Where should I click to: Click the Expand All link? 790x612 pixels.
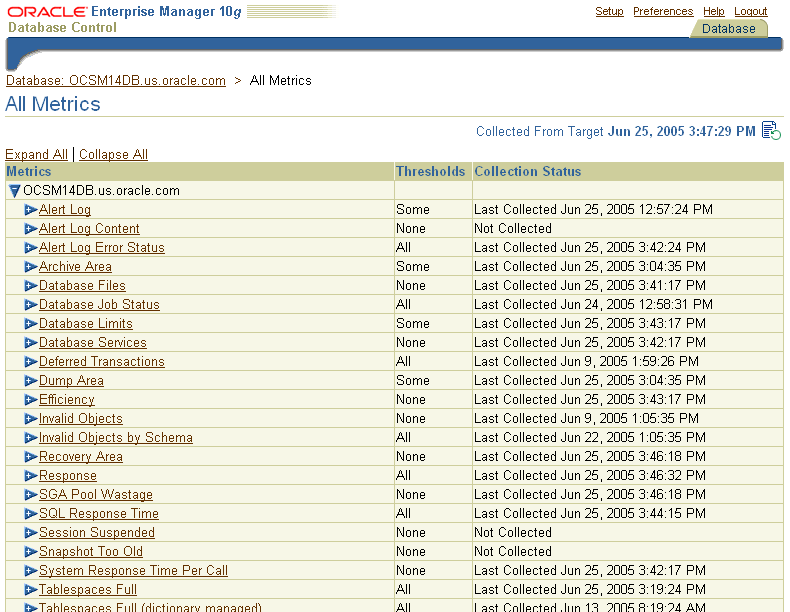(x=36, y=154)
